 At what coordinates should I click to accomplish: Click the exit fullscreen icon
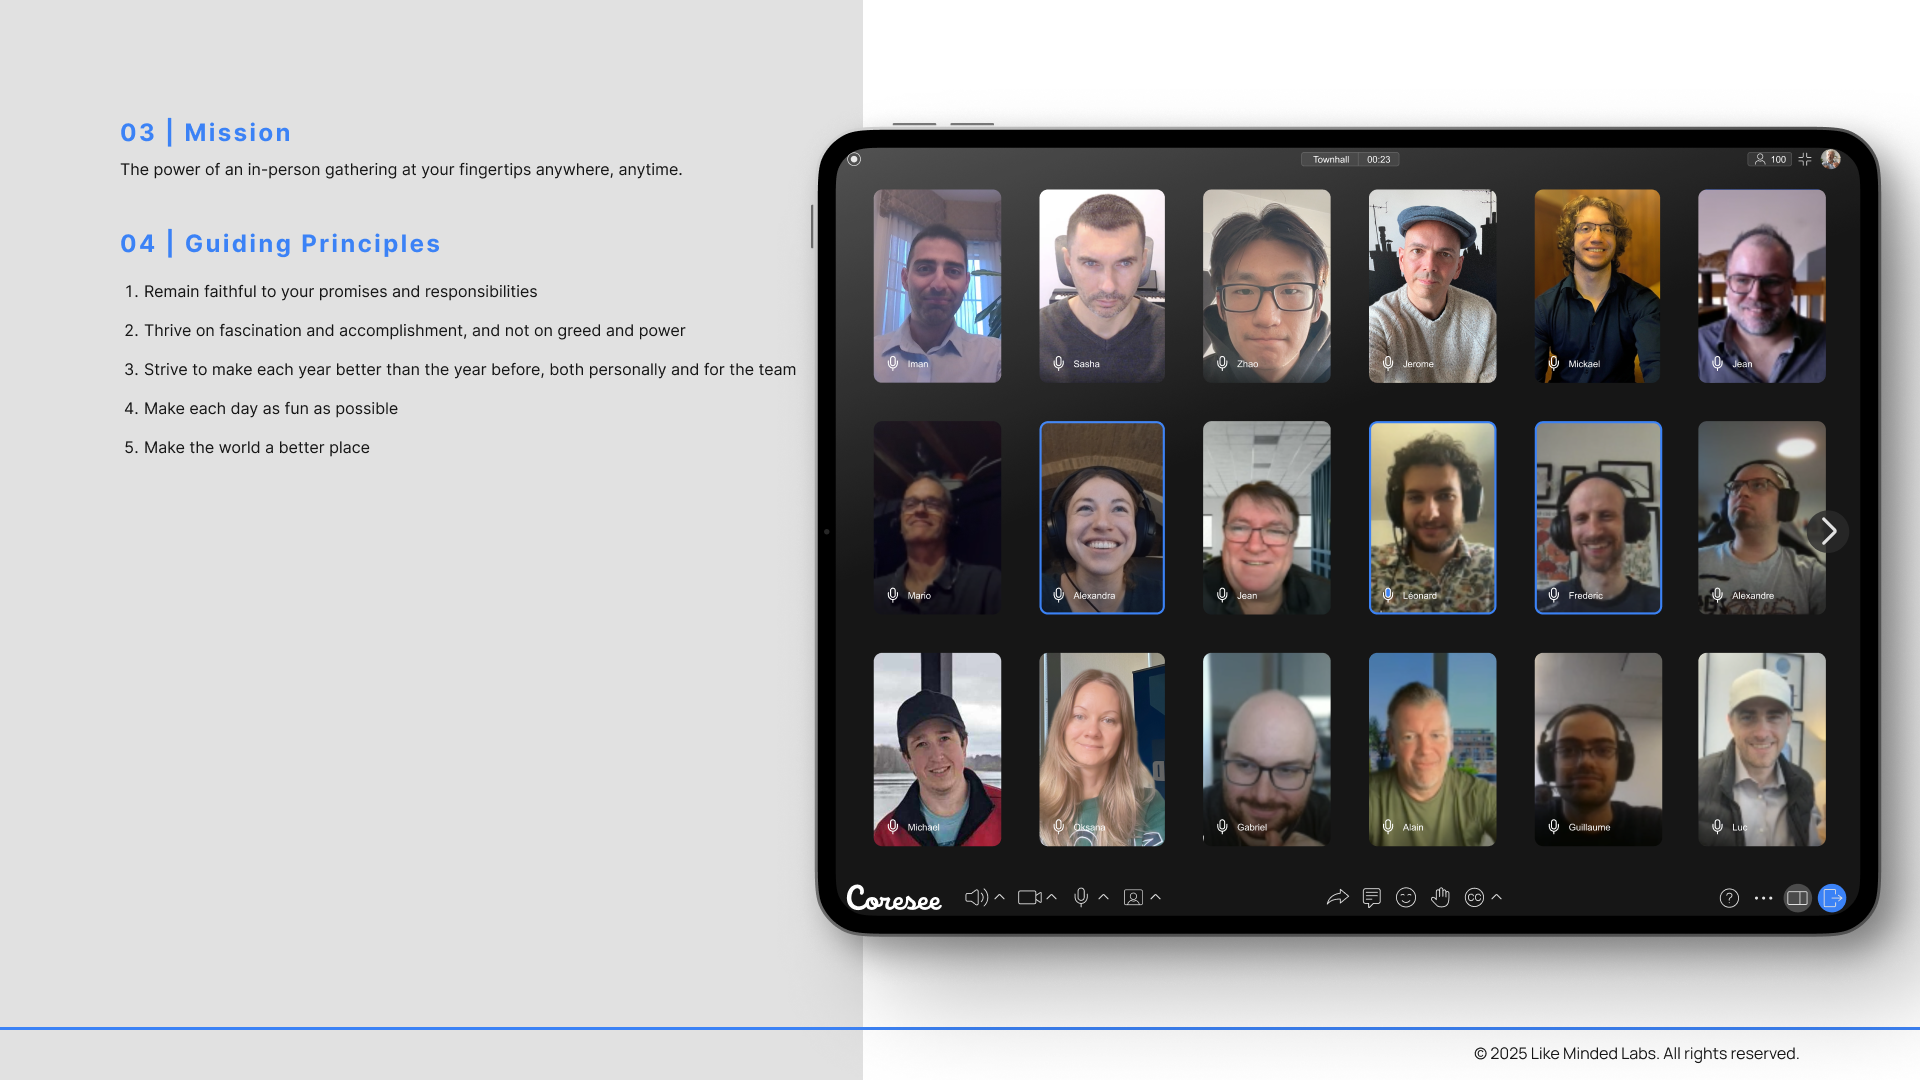pos(1805,159)
